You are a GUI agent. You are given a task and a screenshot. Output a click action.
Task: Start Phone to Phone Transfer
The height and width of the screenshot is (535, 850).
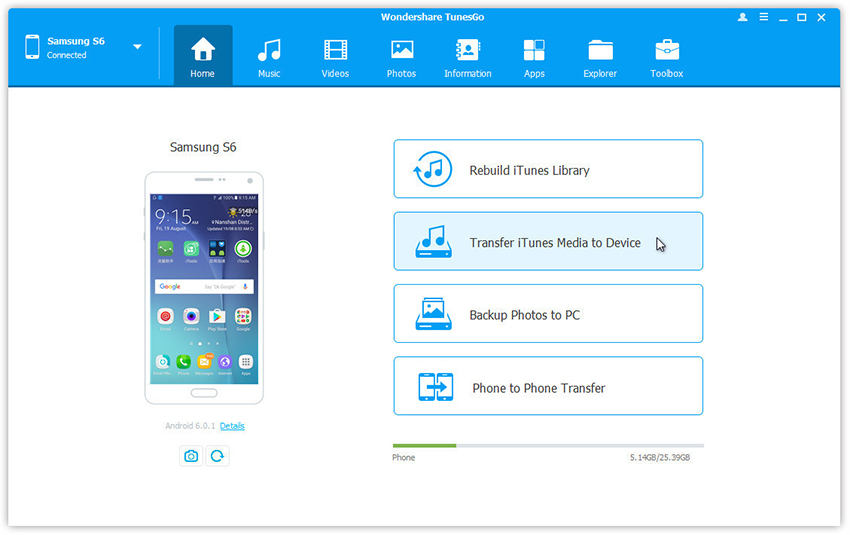[x=548, y=386]
